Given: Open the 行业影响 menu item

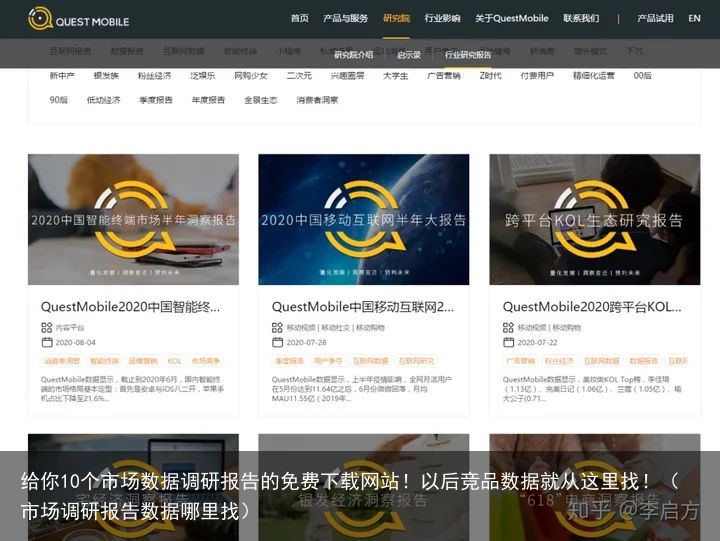Looking at the screenshot, I should click(442, 18).
